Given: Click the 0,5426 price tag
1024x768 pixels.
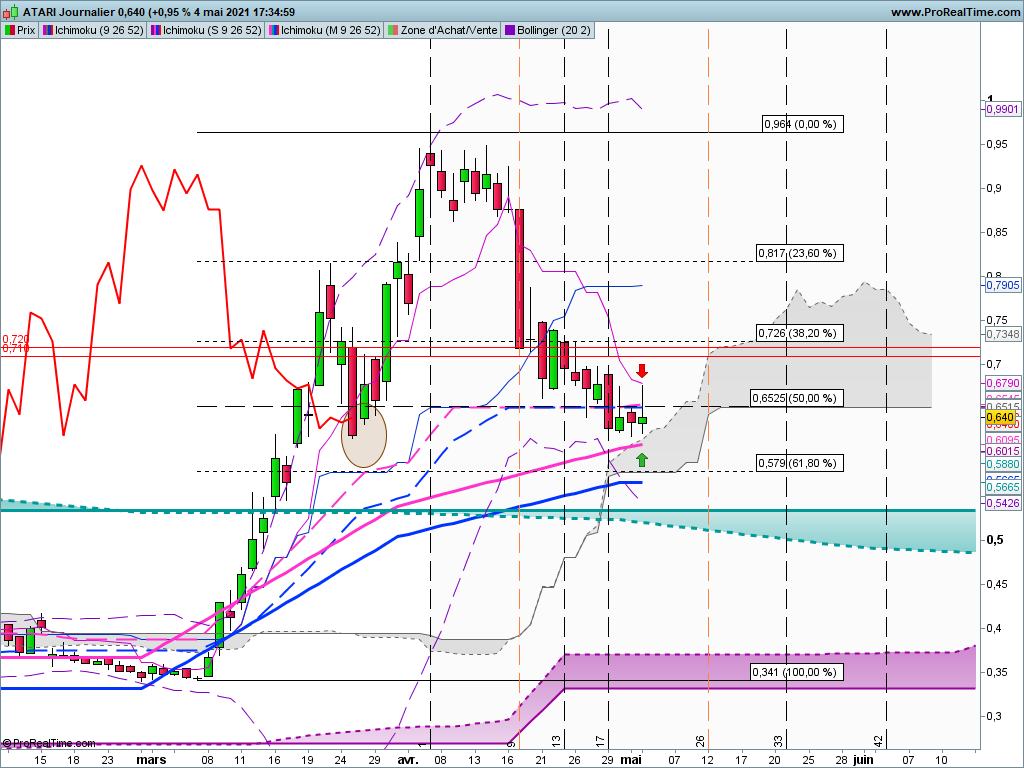Looking at the screenshot, I should 1002,503.
